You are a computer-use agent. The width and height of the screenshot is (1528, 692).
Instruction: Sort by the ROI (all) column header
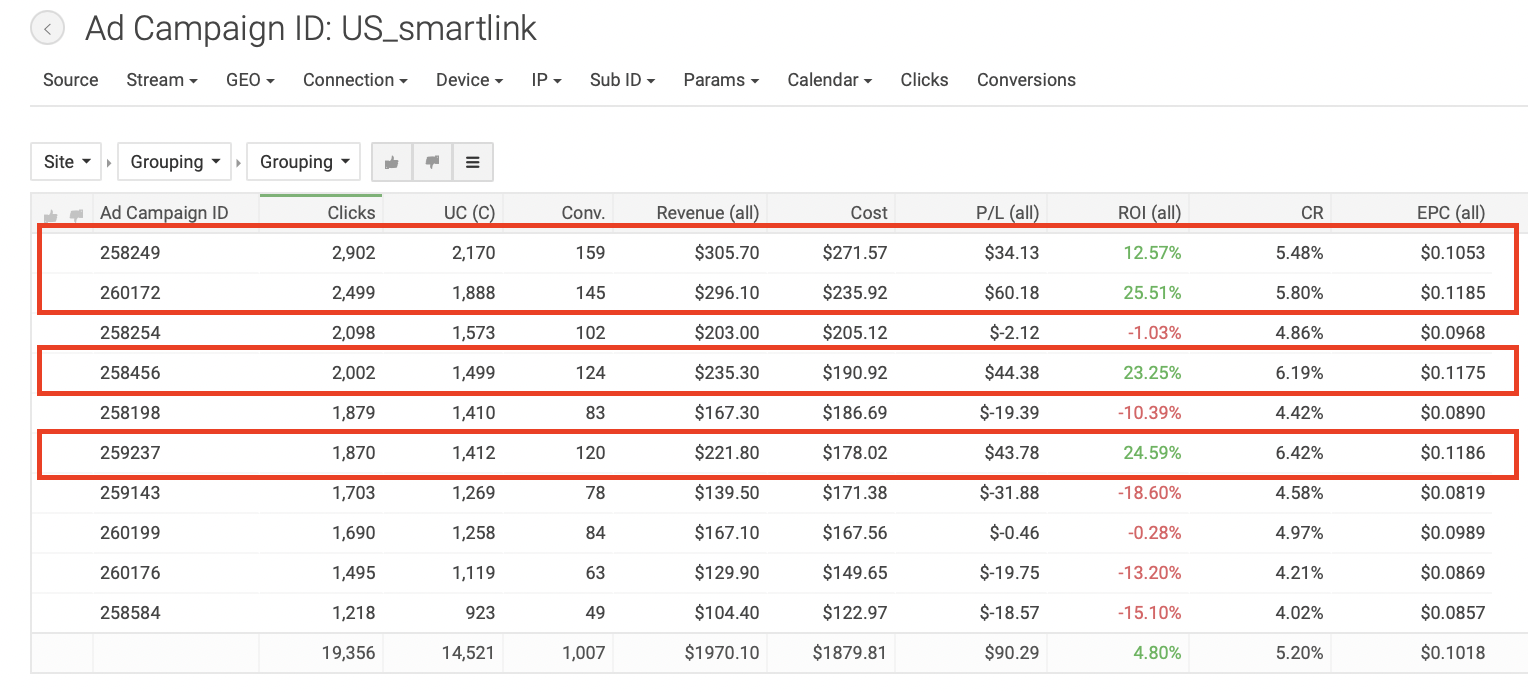[x=1149, y=212]
